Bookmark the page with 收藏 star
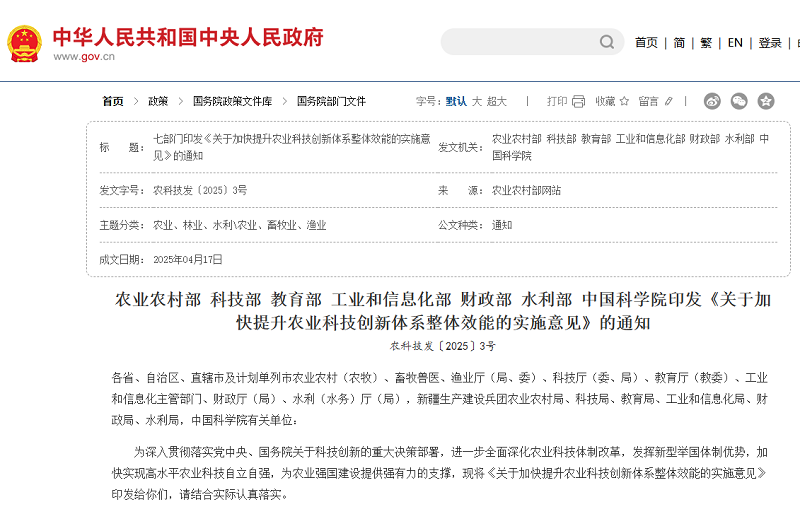 coord(612,101)
